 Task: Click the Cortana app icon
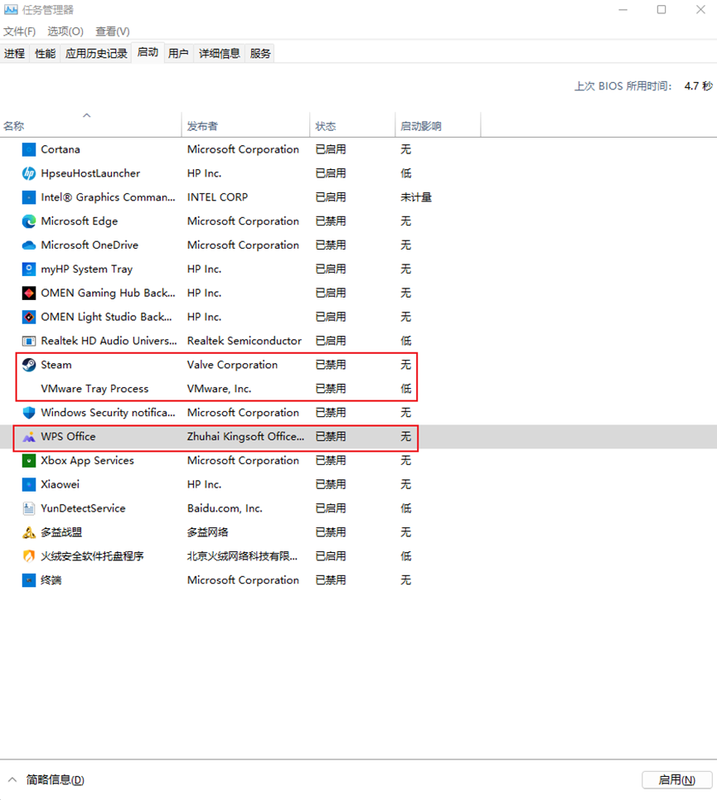(29, 150)
